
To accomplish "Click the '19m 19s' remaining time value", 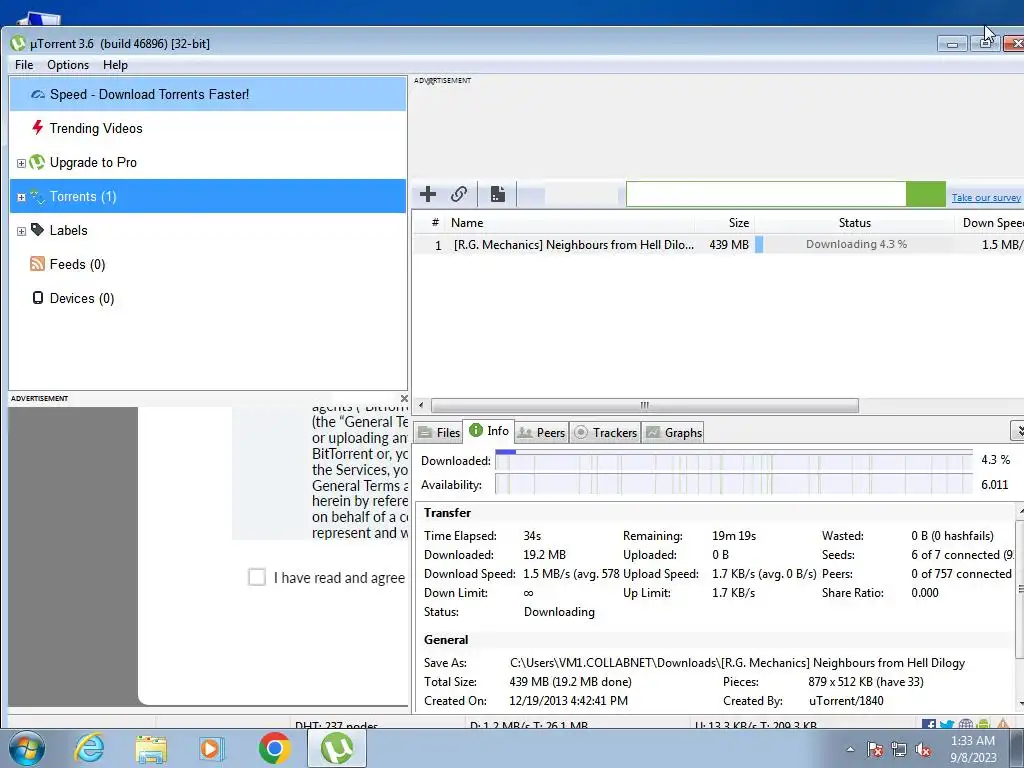I will pyautogui.click(x=734, y=536).
